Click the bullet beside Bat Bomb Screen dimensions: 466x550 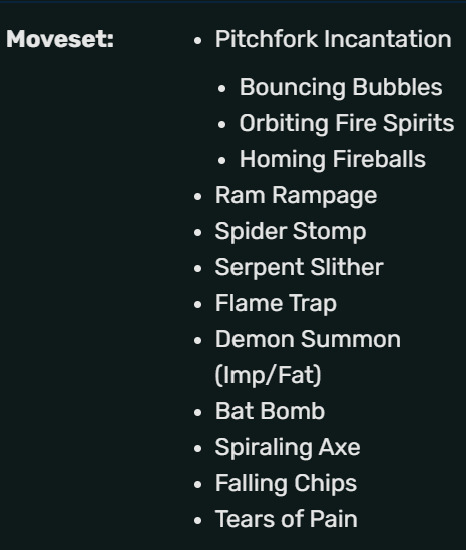197,412
